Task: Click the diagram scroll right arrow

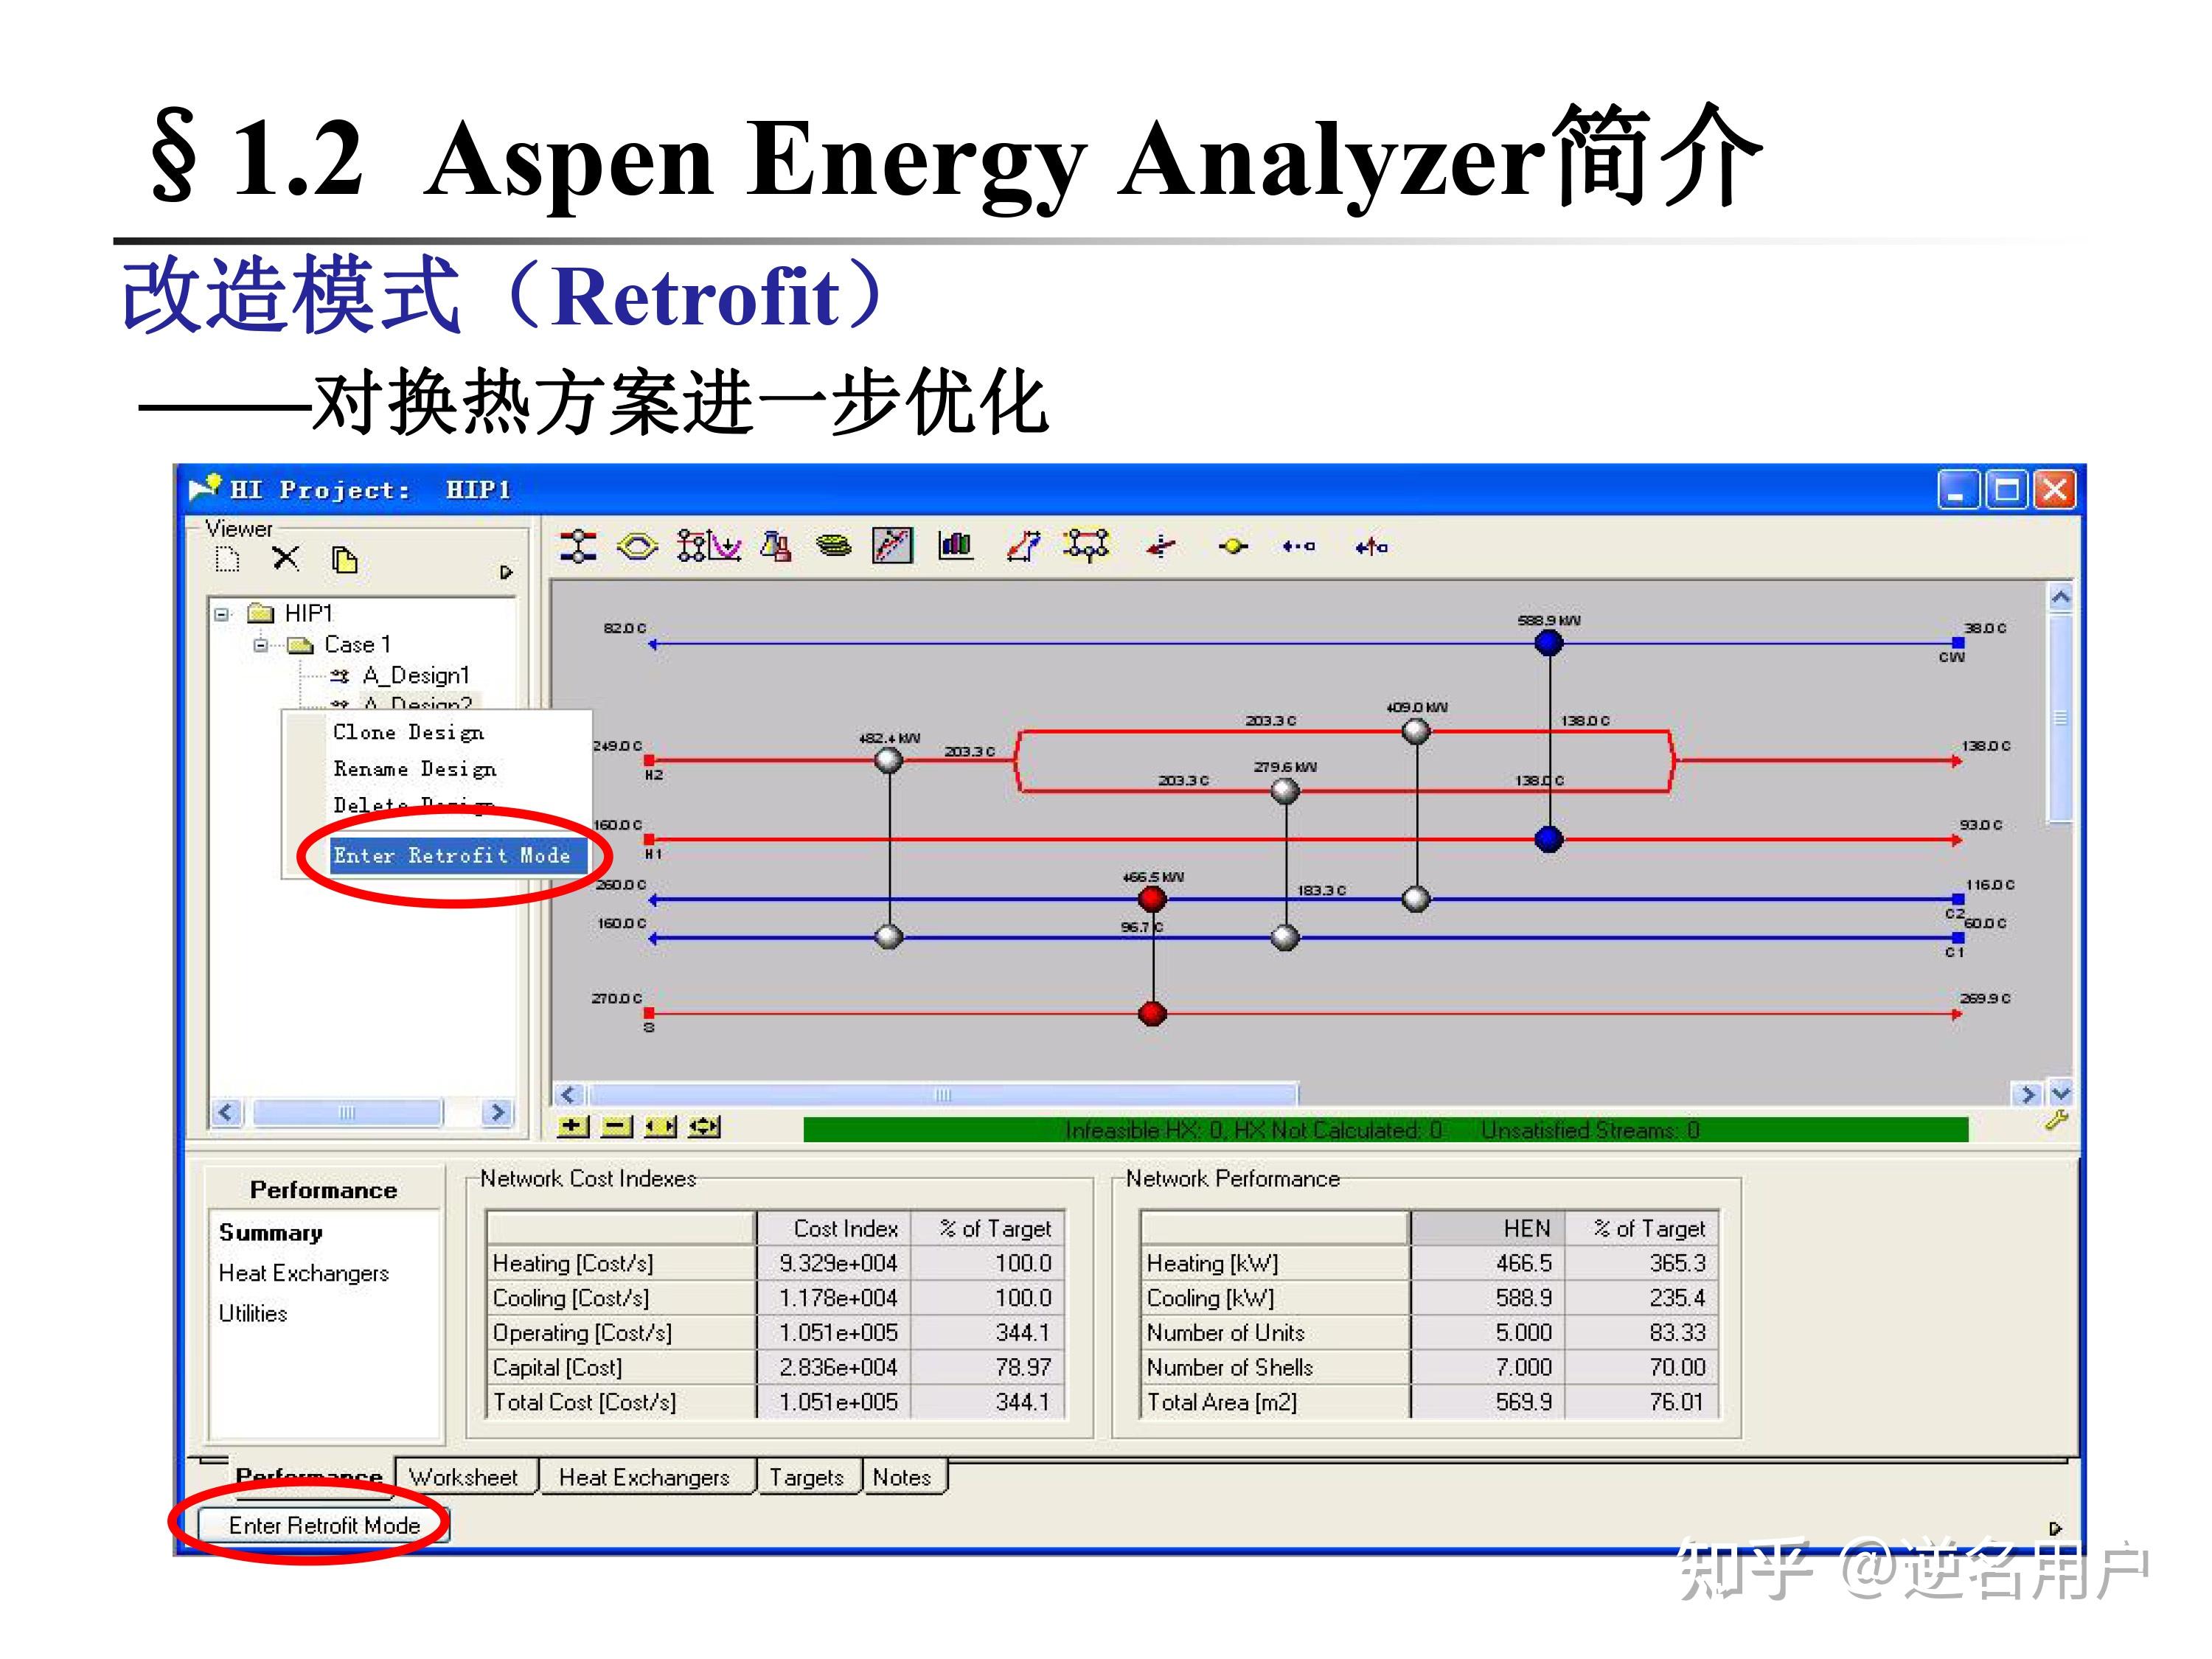Action: [2028, 1095]
